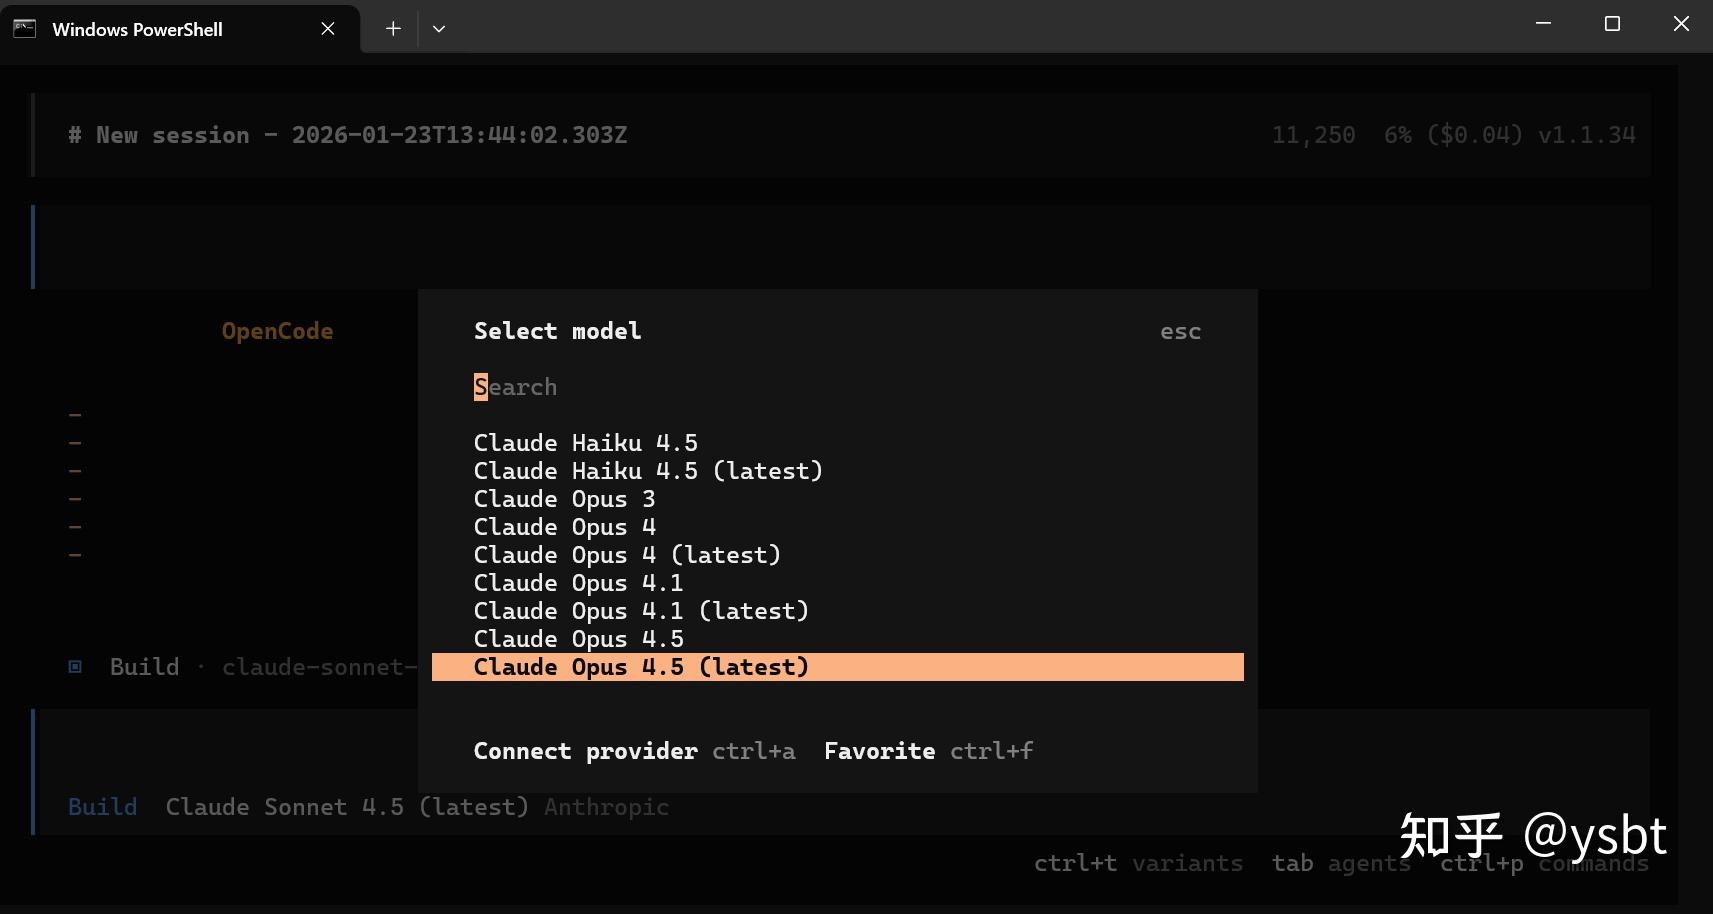
Task: Click Claude Sonnet 4.5 (latest) model text
Action: coord(347,807)
